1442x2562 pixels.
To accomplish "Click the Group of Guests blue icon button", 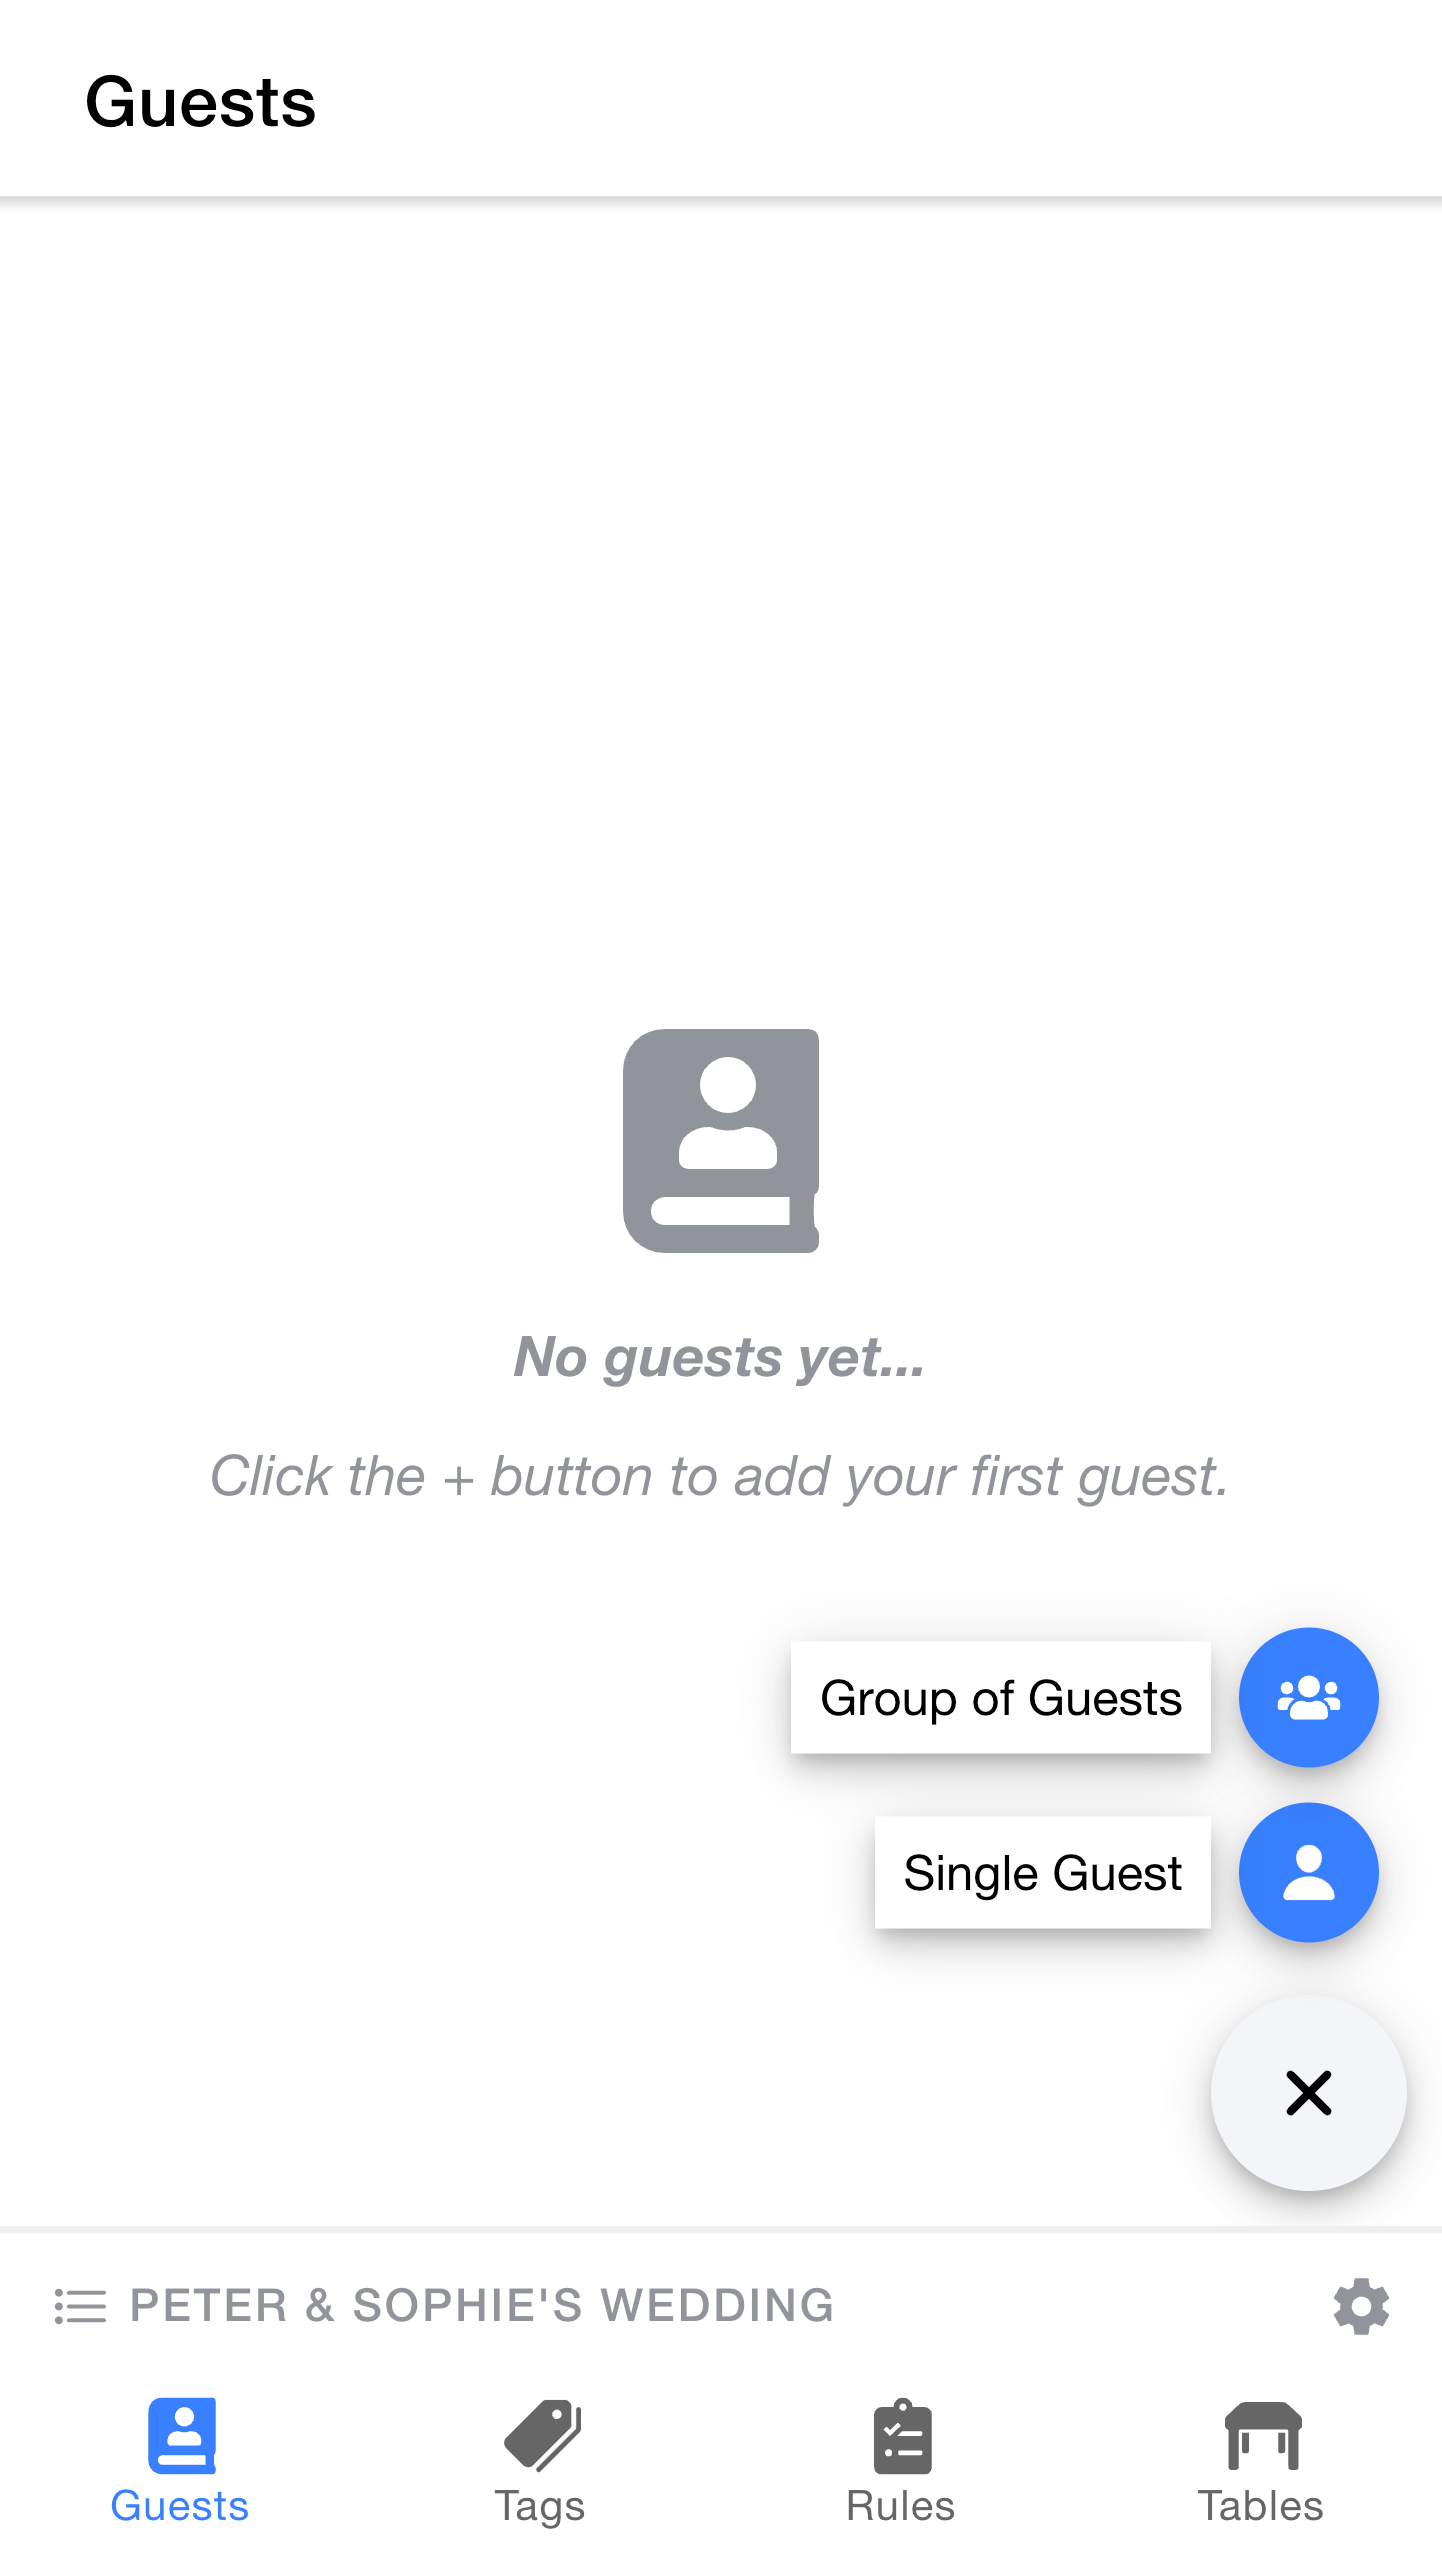I will 1307,1697.
